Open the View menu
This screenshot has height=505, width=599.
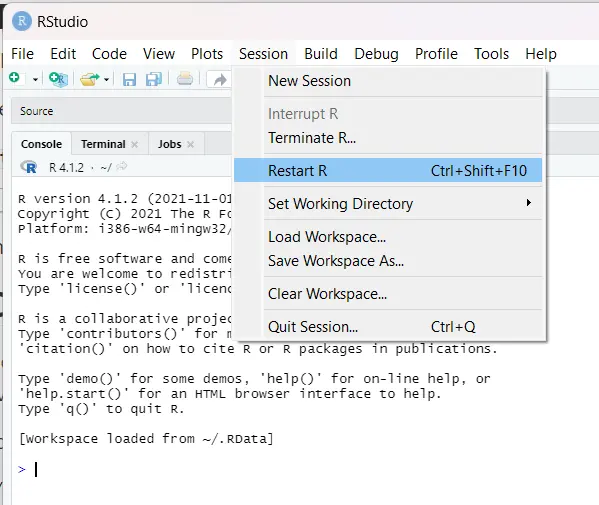[x=159, y=54]
